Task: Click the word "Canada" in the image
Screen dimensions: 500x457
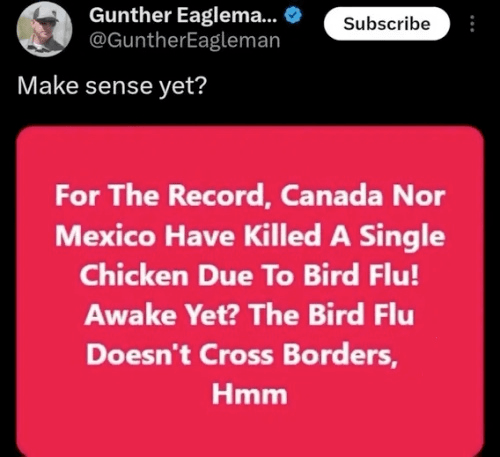Action: 331,195
